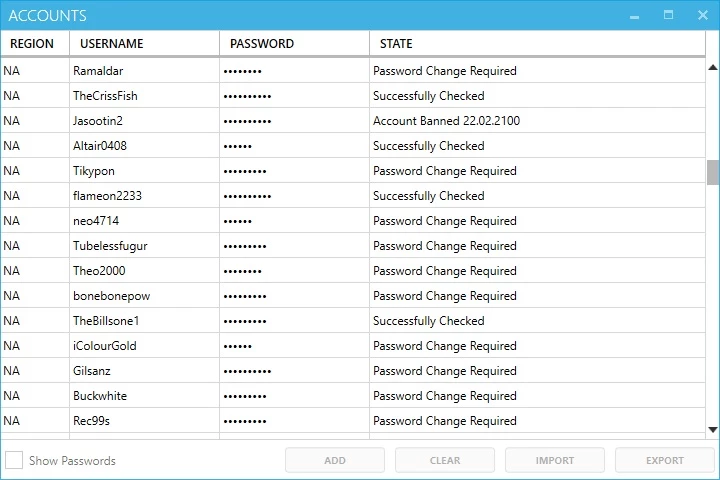Maximize the ACCOUNTS window
This screenshot has height=480, width=720.
tap(669, 15)
